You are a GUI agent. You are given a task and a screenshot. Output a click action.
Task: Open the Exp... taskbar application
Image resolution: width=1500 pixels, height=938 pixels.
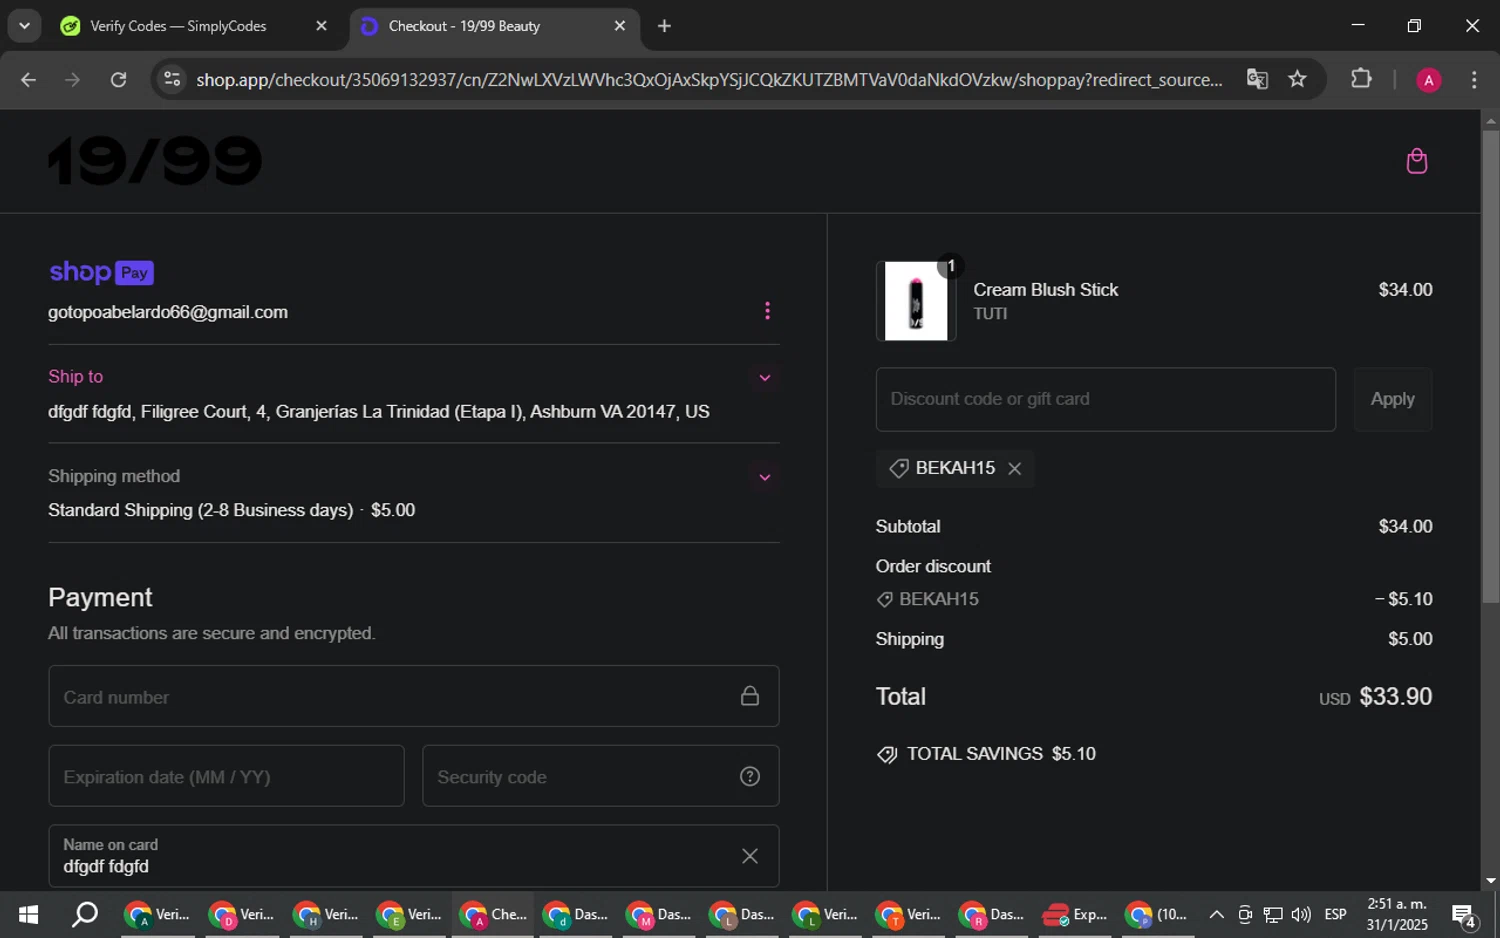(x=1075, y=914)
